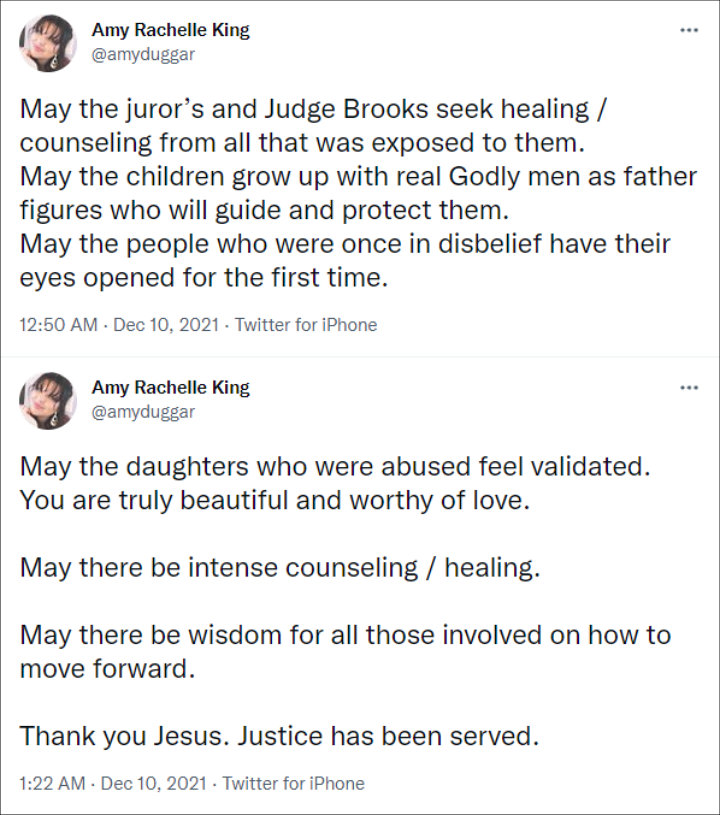Open Twitter for iPhone link on first tweet
720x815 pixels.
coord(306,325)
